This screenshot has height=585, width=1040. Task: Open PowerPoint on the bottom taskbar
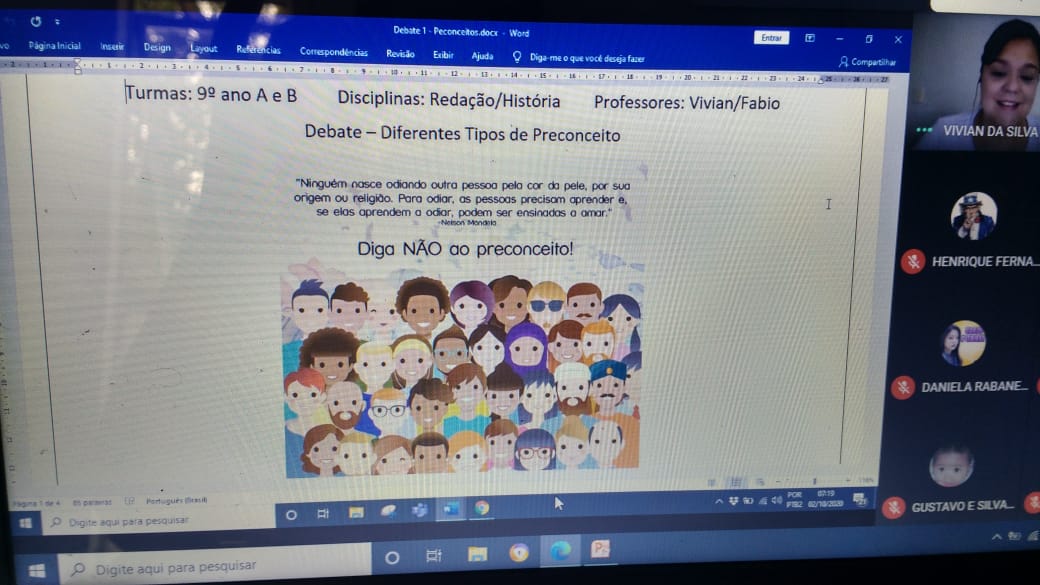600,549
